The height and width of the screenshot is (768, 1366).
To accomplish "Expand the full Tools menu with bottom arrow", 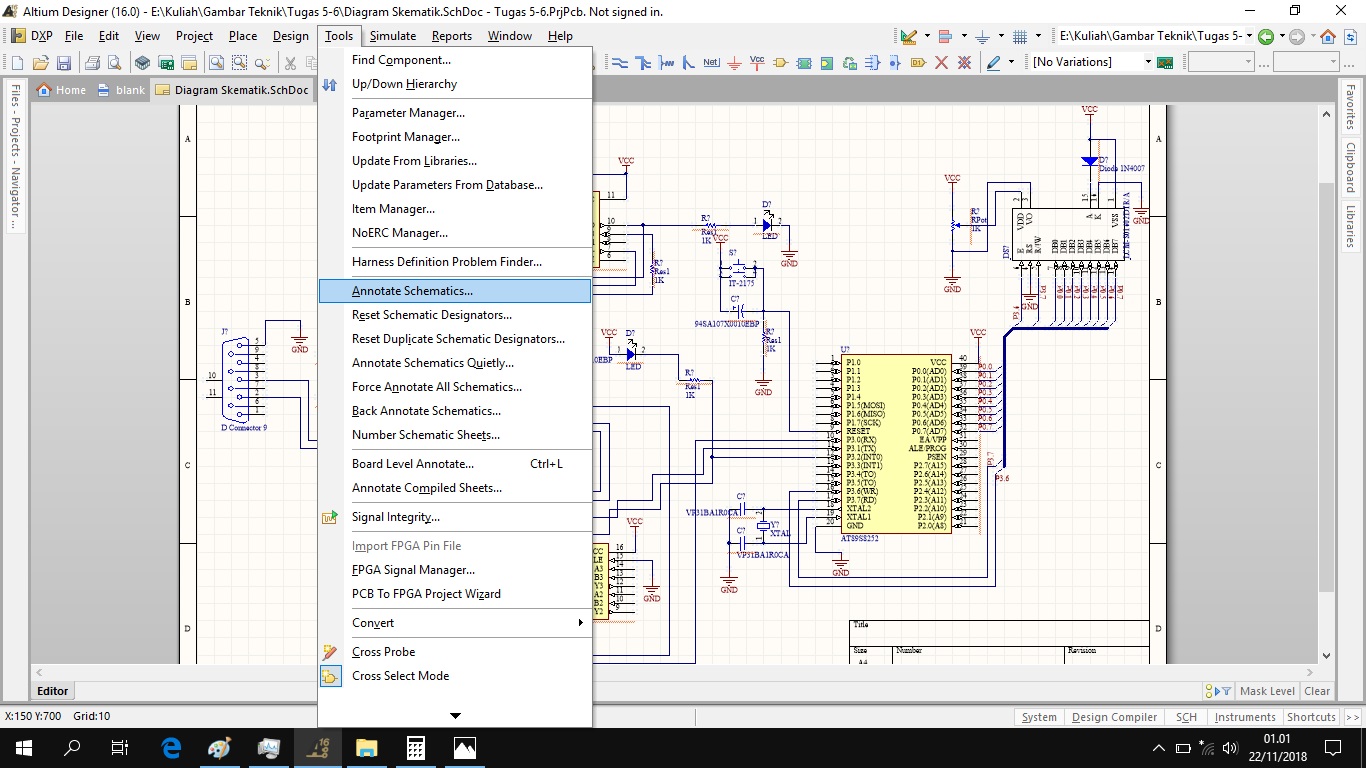I will [x=455, y=716].
